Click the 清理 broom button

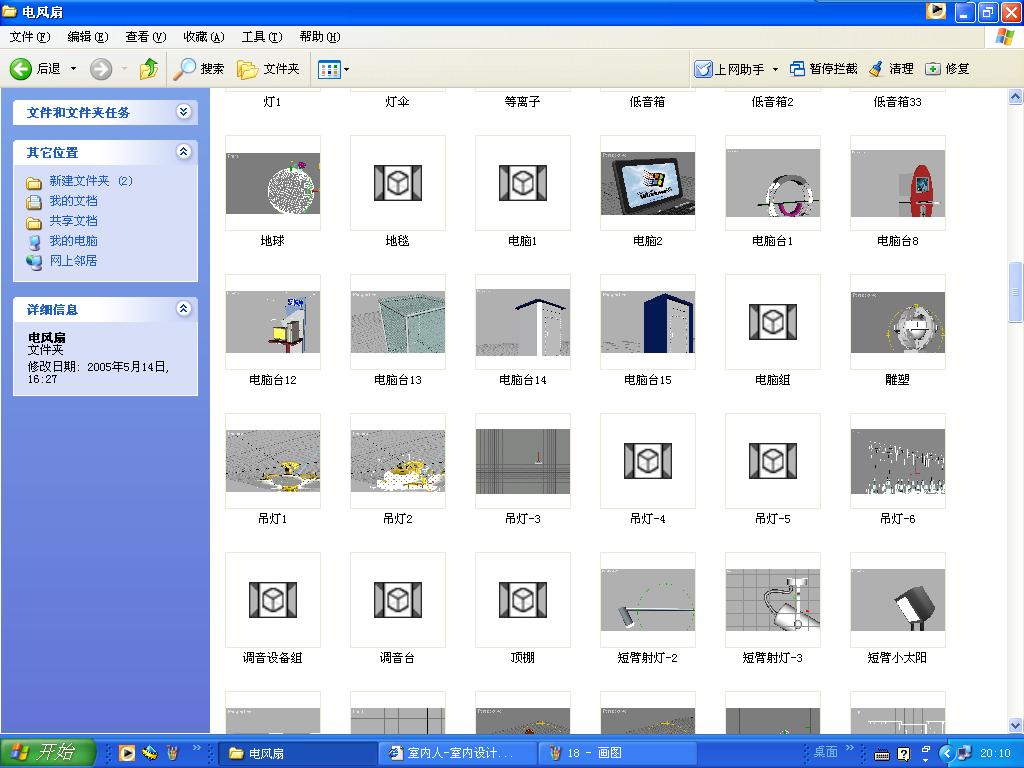(x=891, y=69)
